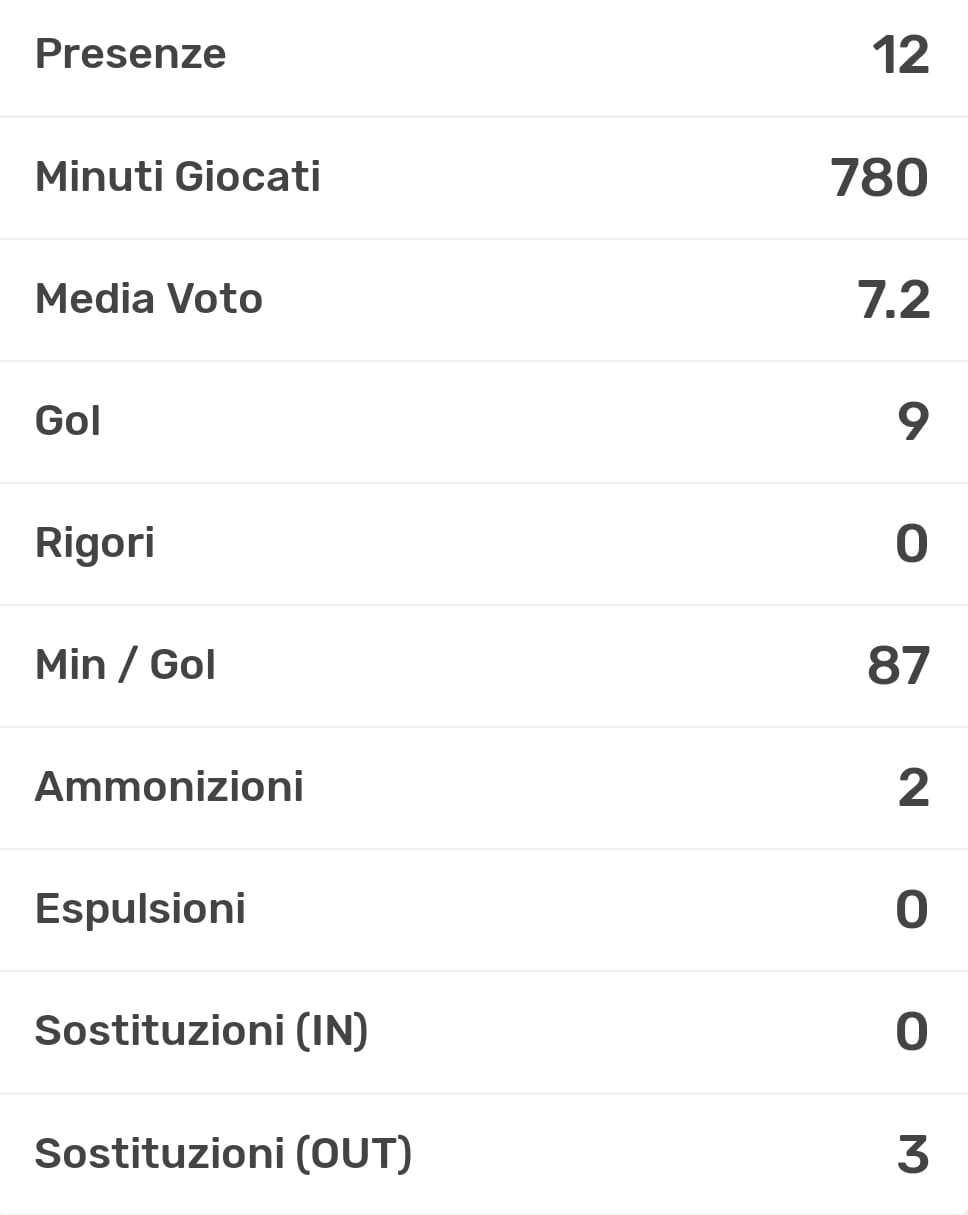Image resolution: width=968 pixels, height=1215 pixels.
Task: Tap the minutes per goal value 87
Action: pos(898,666)
